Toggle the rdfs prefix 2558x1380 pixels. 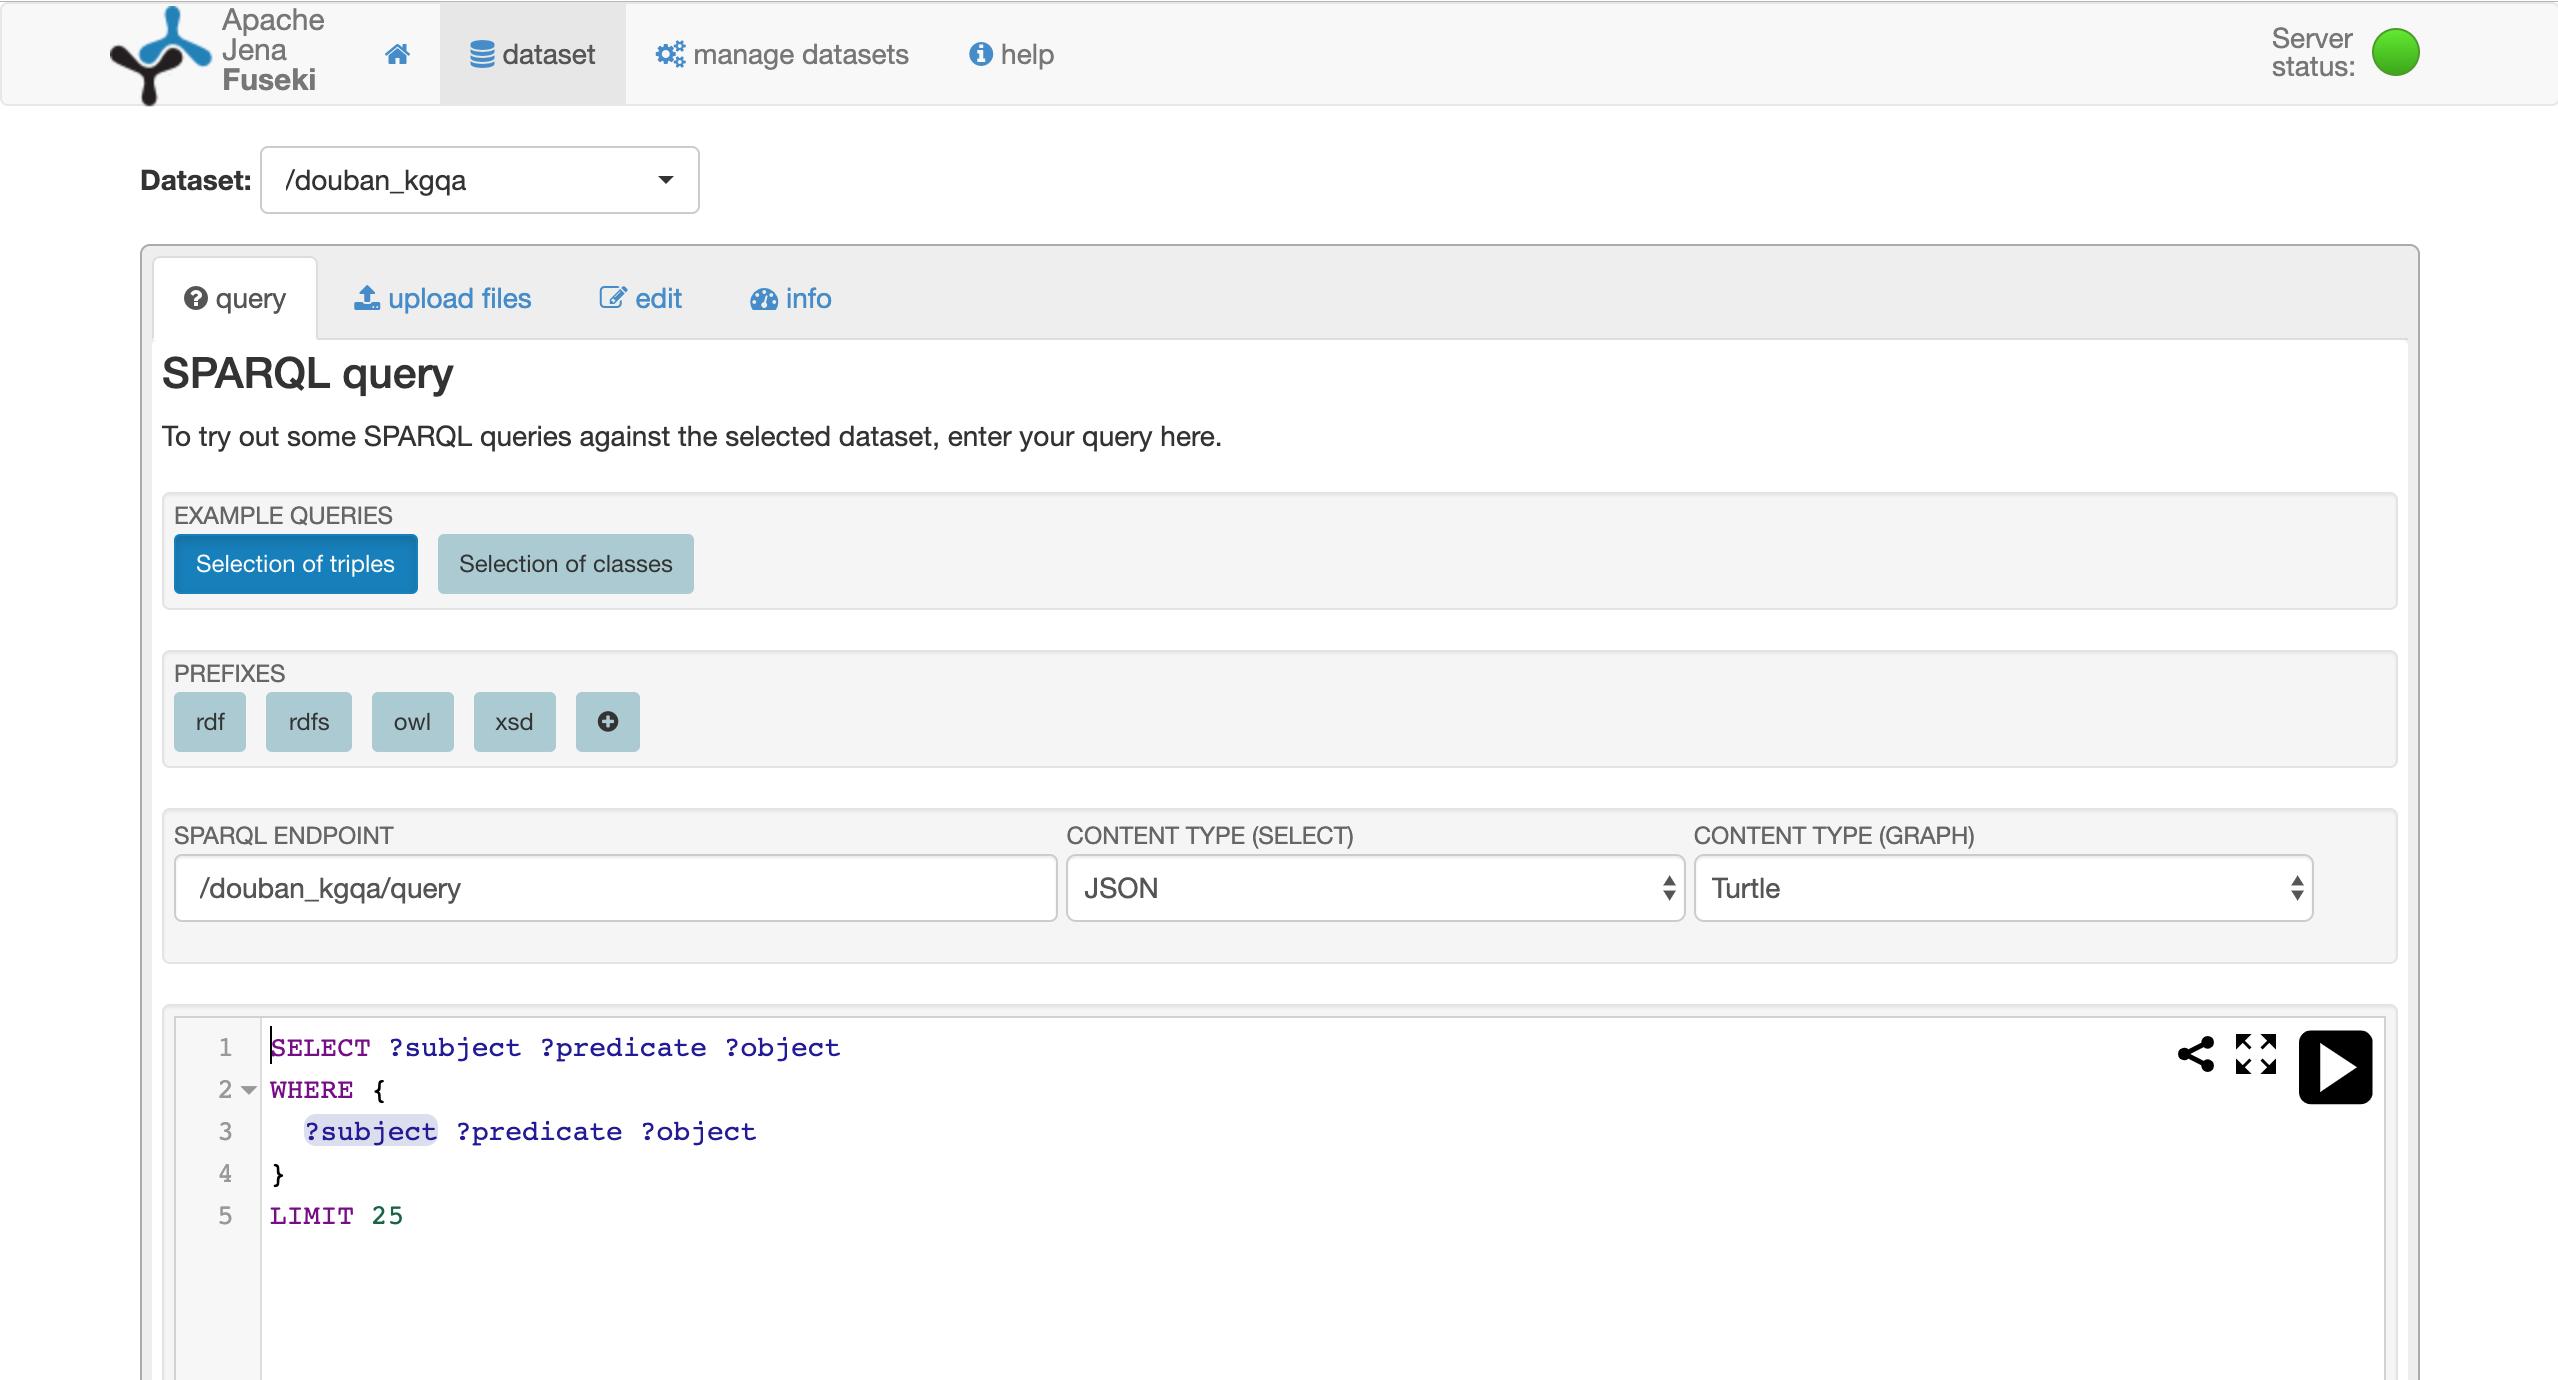click(x=308, y=721)
